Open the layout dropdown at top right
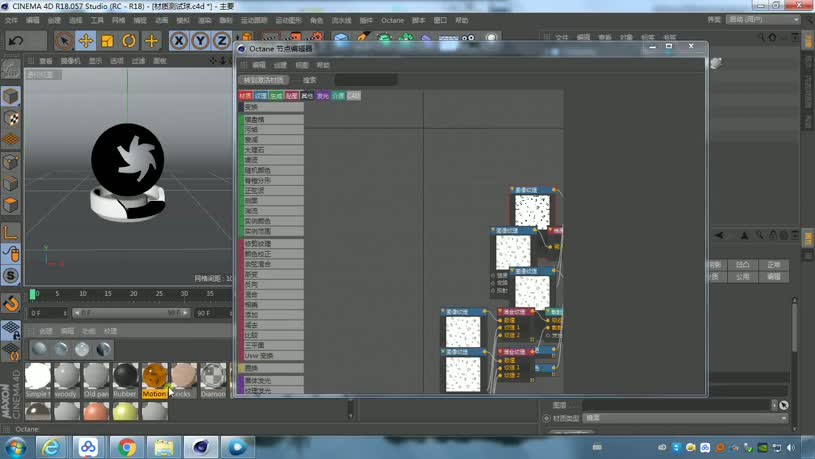The image size is (815, 459). pyautogui.click(x=763, y=19)
